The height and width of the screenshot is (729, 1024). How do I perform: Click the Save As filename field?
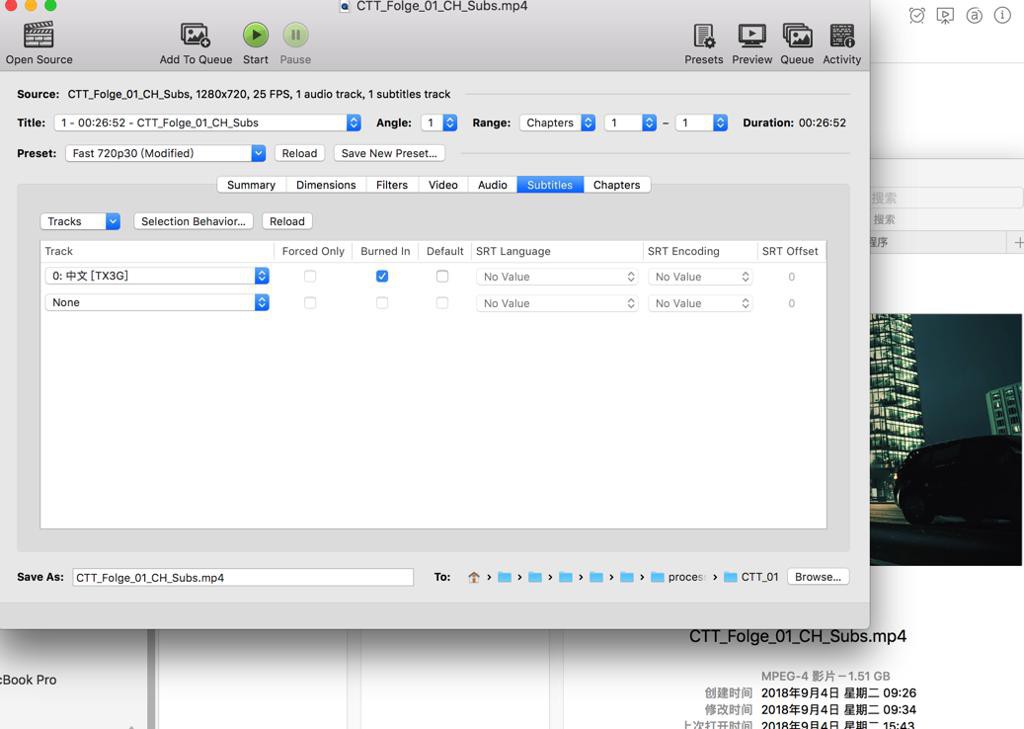243,577
